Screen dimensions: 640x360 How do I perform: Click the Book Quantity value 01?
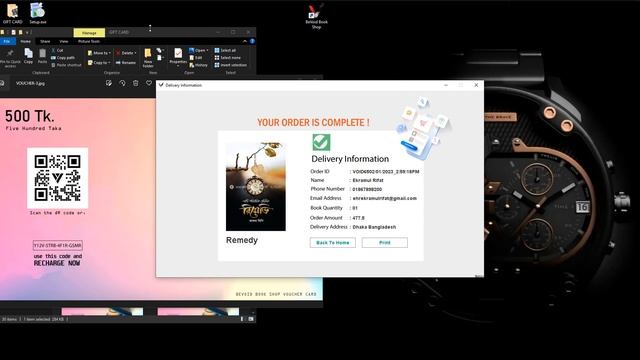pyautogui.click(x=355, y=208)
